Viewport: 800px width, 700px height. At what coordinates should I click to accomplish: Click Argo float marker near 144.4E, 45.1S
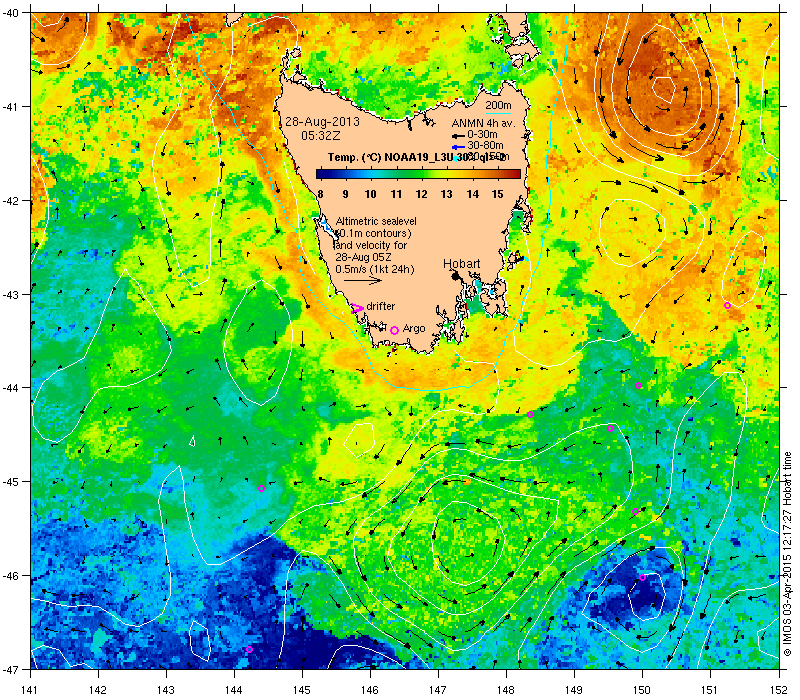point(262,488)
